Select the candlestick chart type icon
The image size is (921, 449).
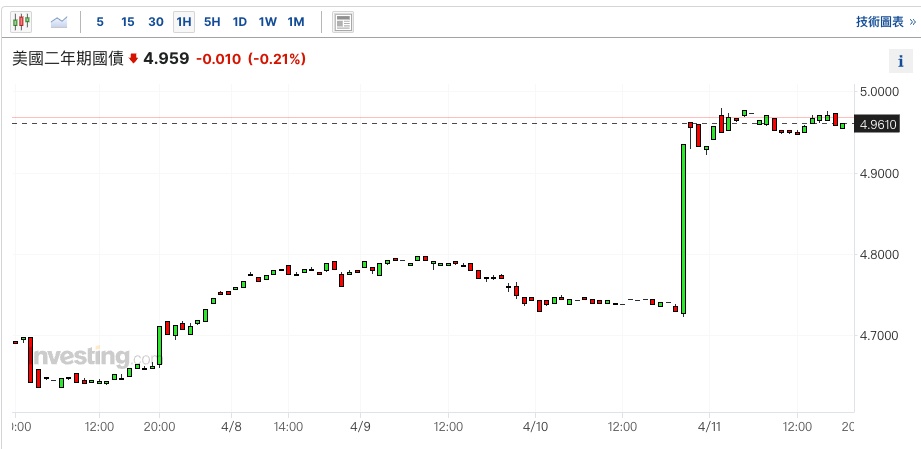(22, 21)
